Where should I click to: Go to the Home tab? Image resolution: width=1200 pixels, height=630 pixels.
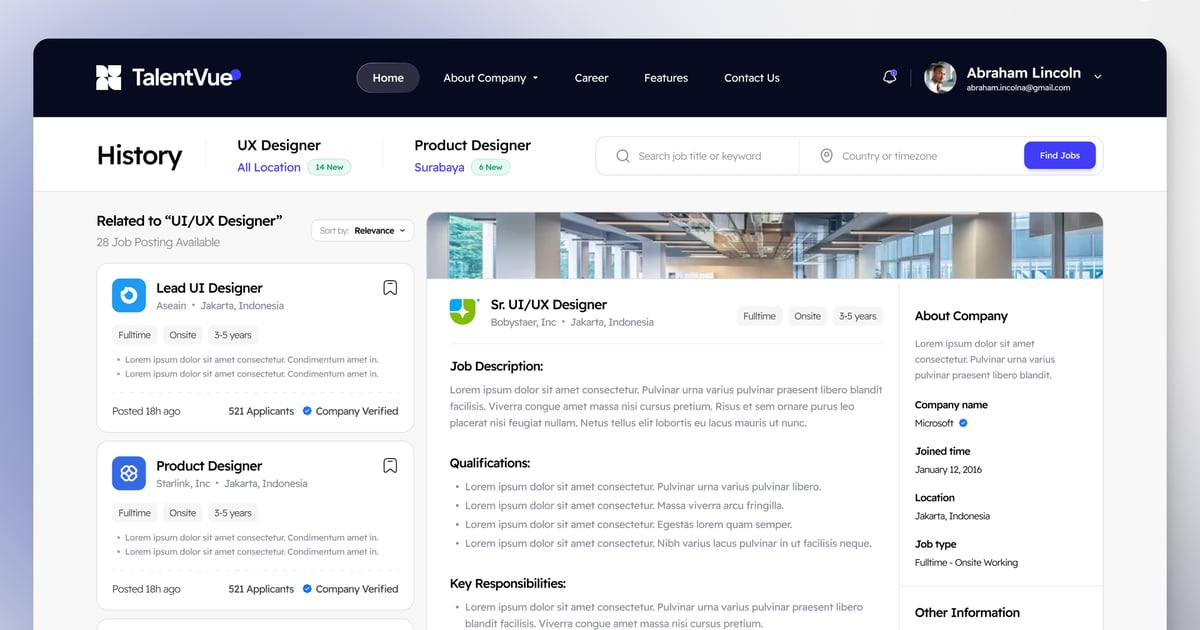coord(388,78)
